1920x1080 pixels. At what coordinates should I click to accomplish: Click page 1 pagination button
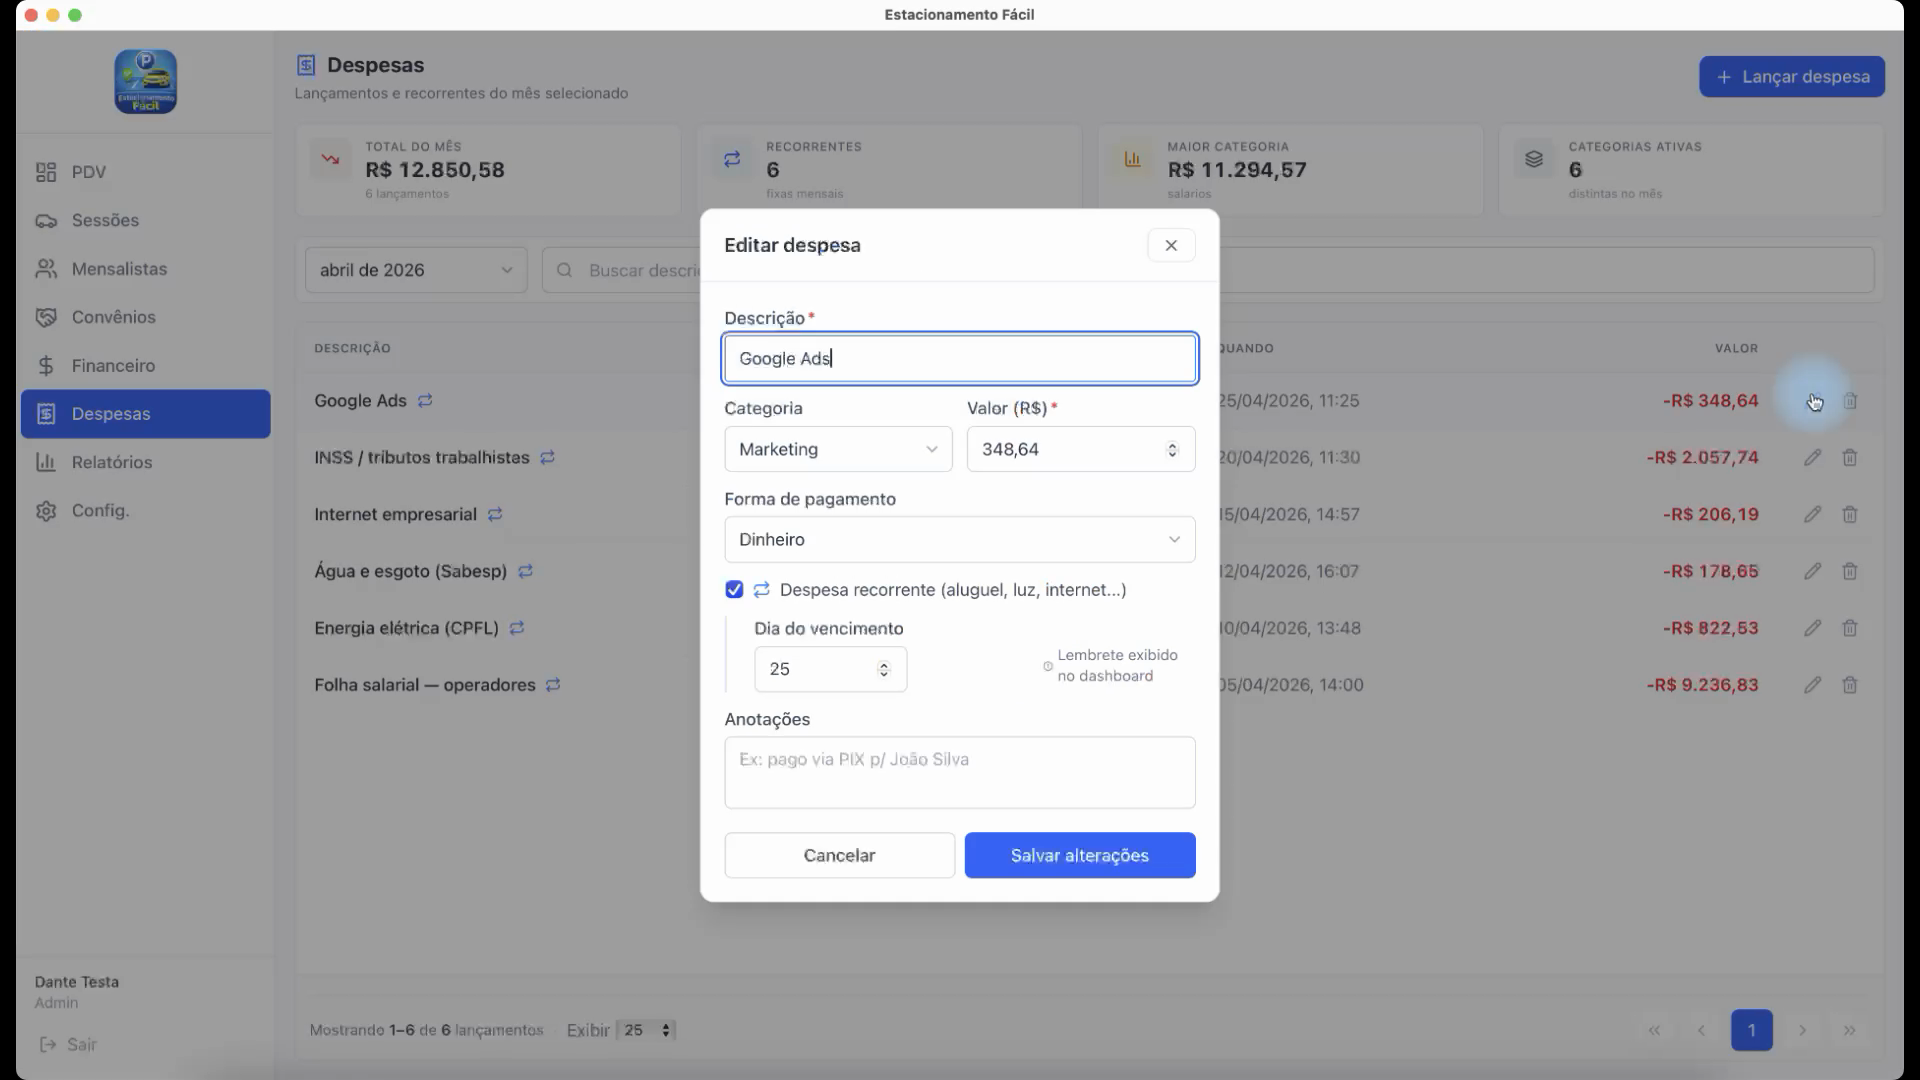[x=1751, y=1030]
